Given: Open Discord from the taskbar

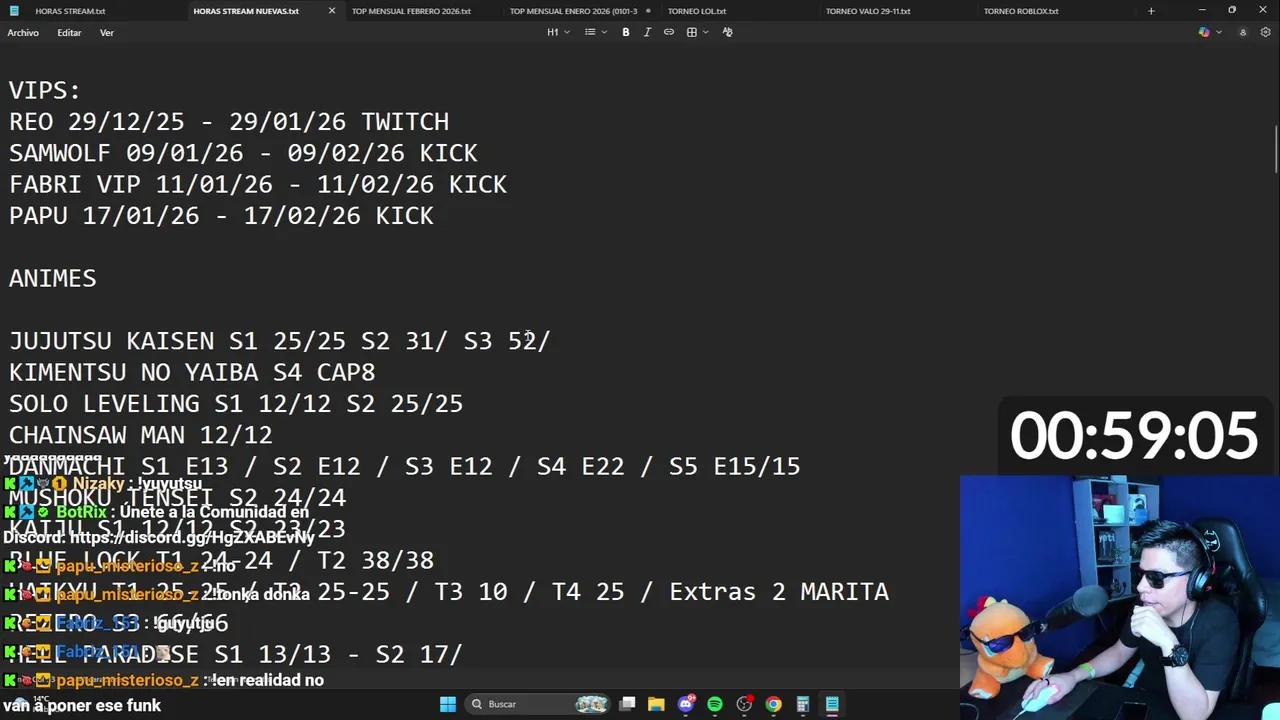Looking at the screenshot, I should pos(686,704).
